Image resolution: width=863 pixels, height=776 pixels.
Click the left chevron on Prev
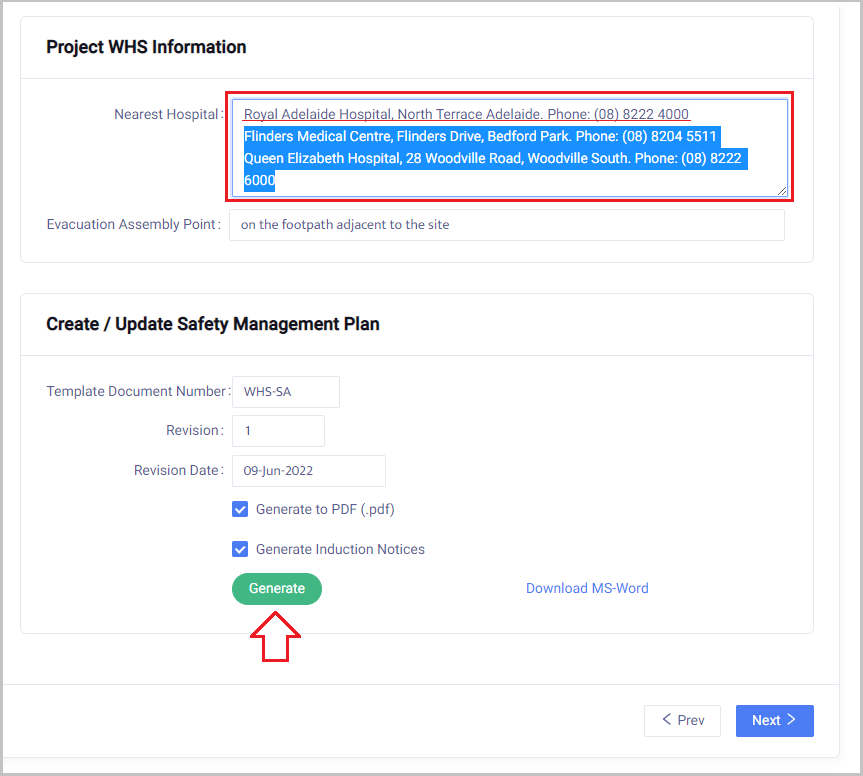pos(666,720)
